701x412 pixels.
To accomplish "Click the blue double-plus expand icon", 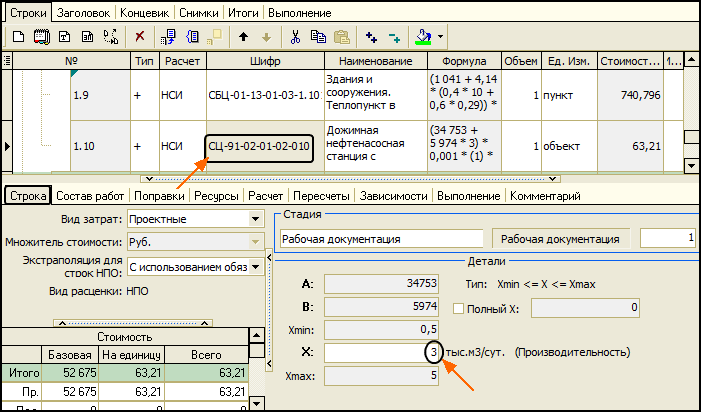I will tap(371, 37).
